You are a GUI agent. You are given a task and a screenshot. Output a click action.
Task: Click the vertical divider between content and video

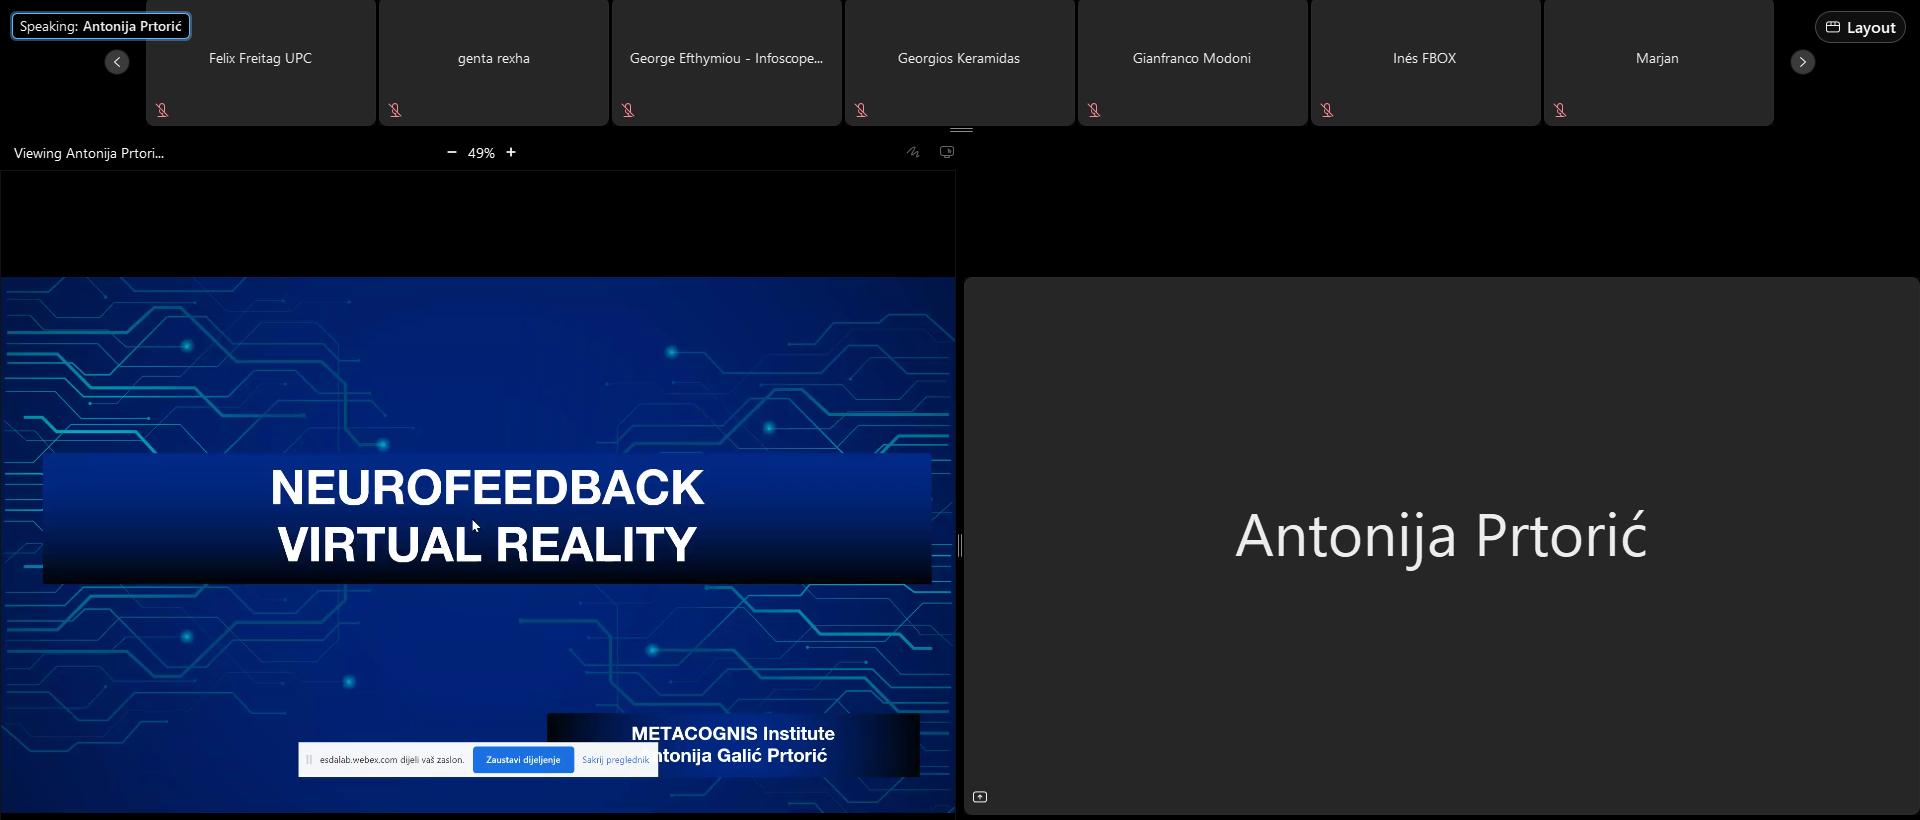(x=960, y=545)
